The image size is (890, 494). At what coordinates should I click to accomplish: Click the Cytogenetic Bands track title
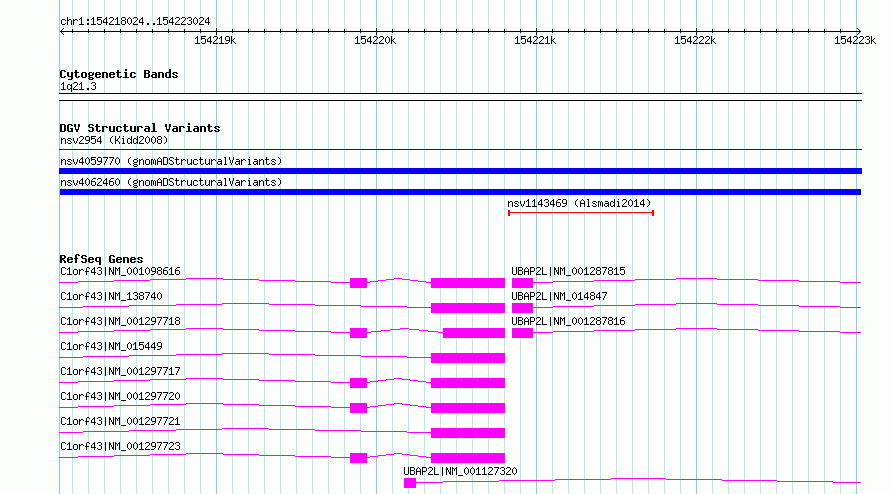tap(119, 74)
